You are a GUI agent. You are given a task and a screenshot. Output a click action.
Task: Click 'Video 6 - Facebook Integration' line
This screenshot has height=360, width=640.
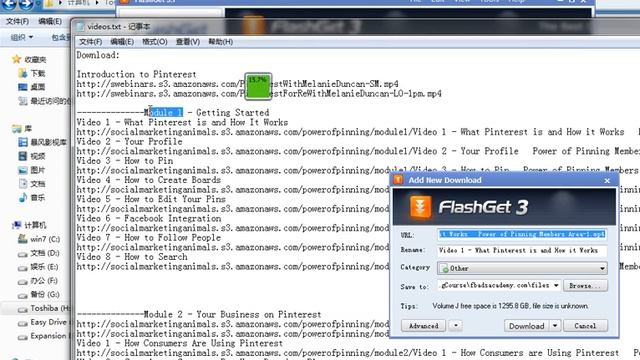tap(149, 218)
